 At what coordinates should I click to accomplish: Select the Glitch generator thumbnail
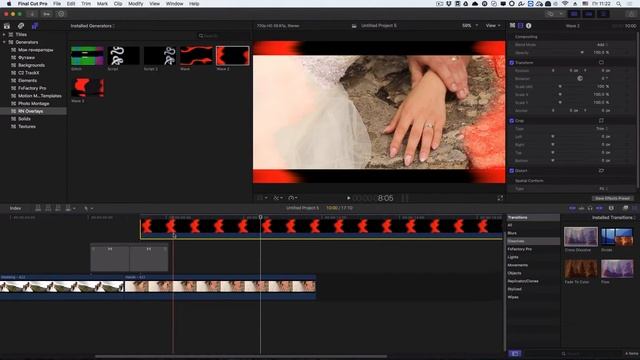pyautogui.click(x=87, y=56)
